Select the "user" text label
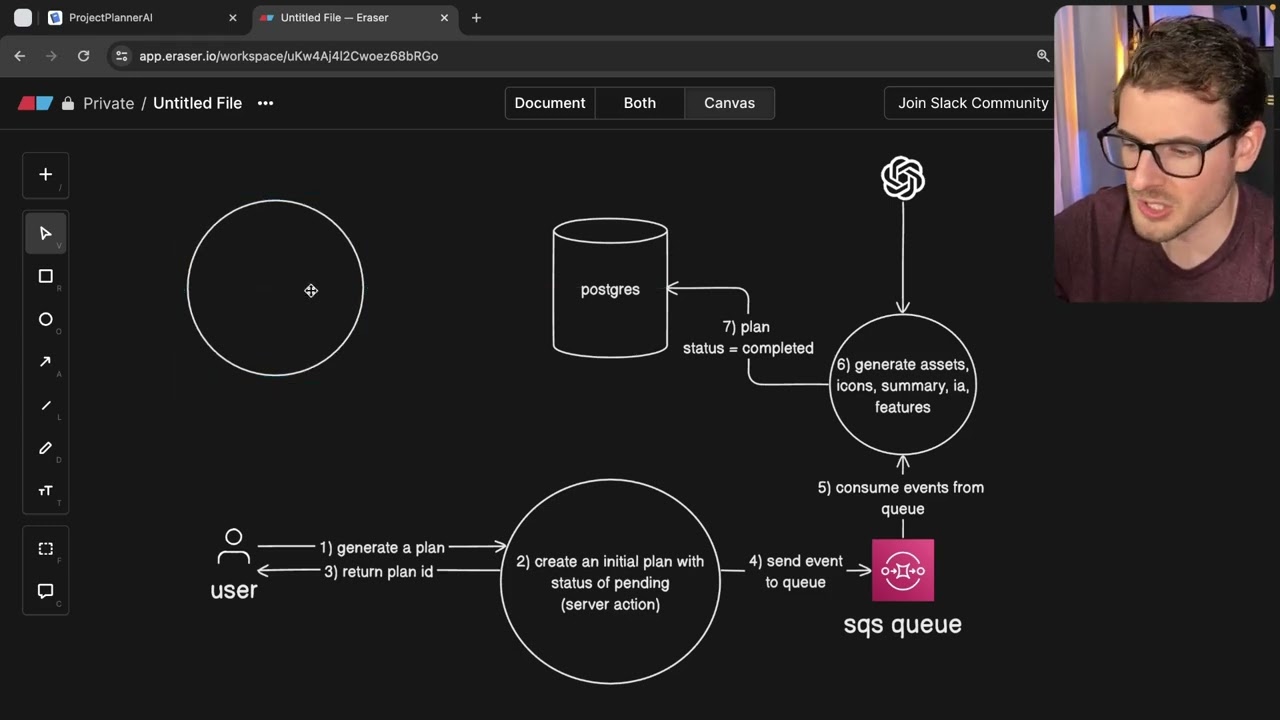The image size is (1280, 720). (x=234, y=590)
